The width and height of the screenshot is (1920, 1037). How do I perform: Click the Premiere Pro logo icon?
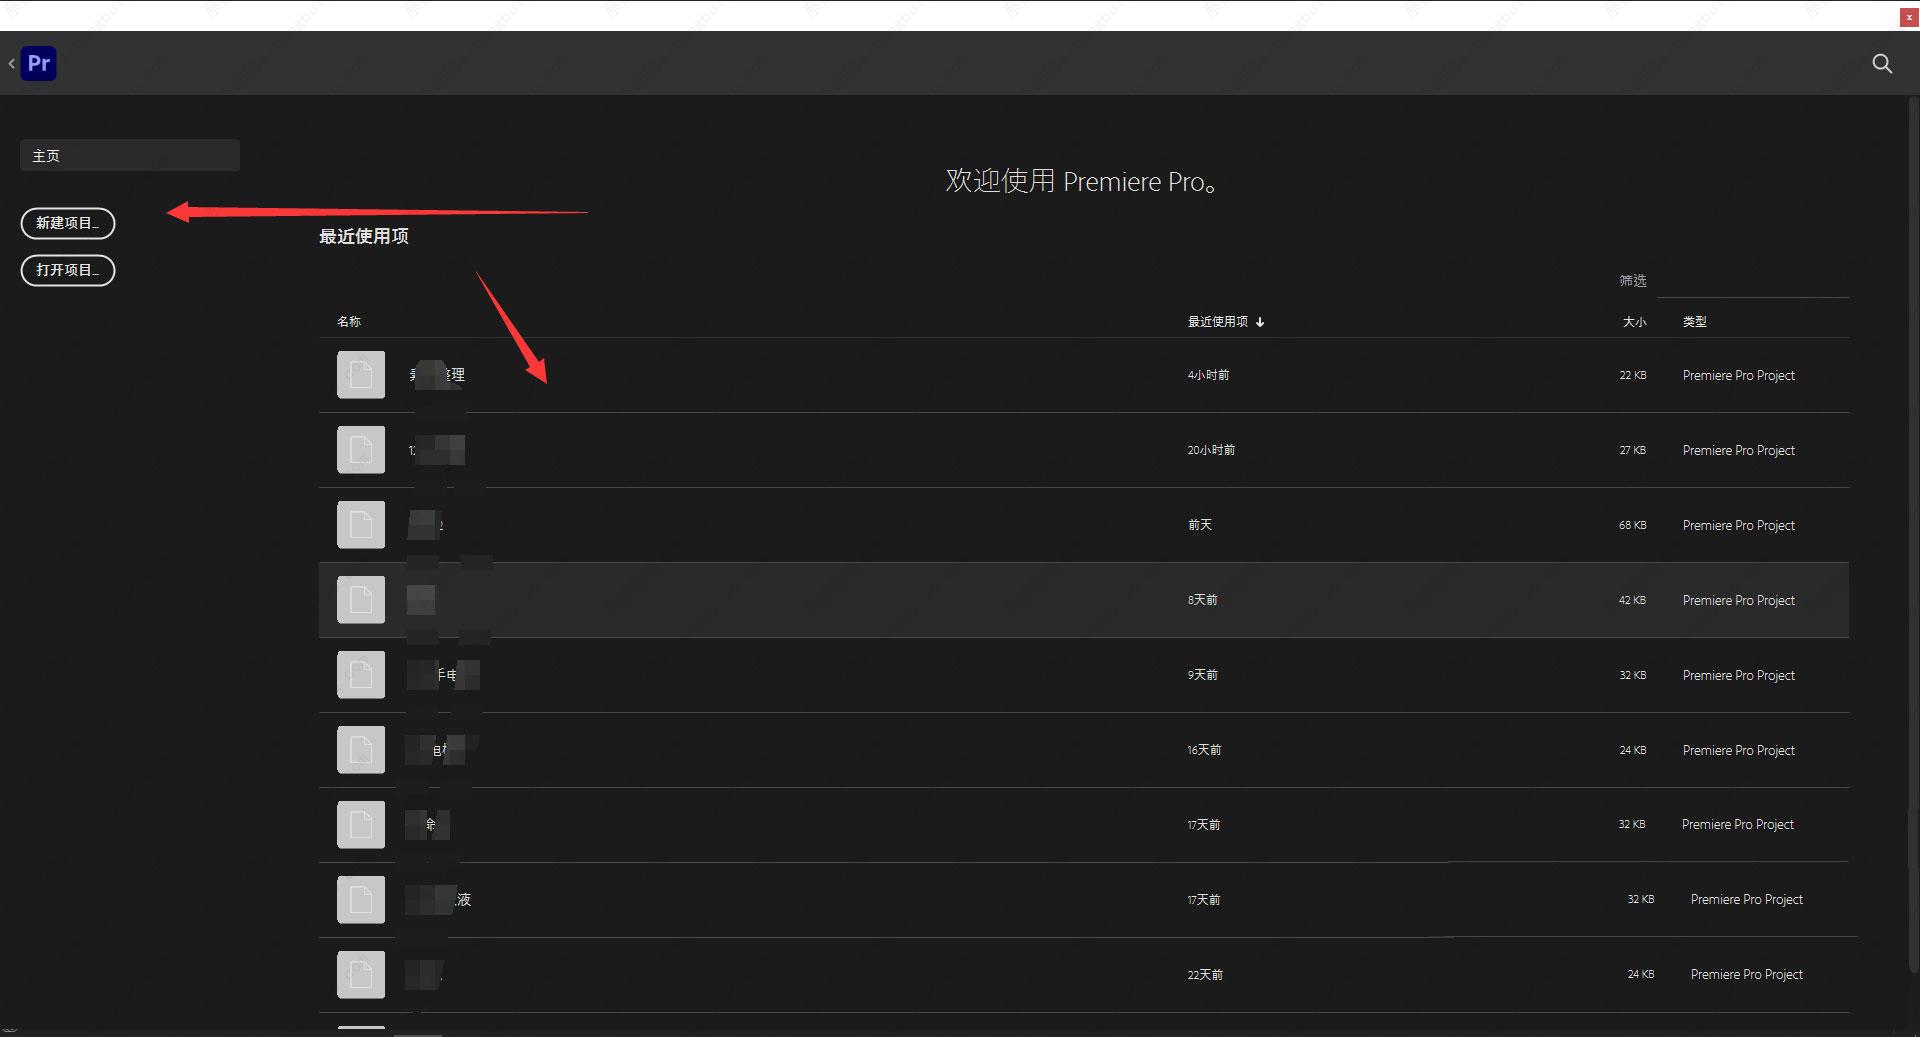tap(39, 63)
